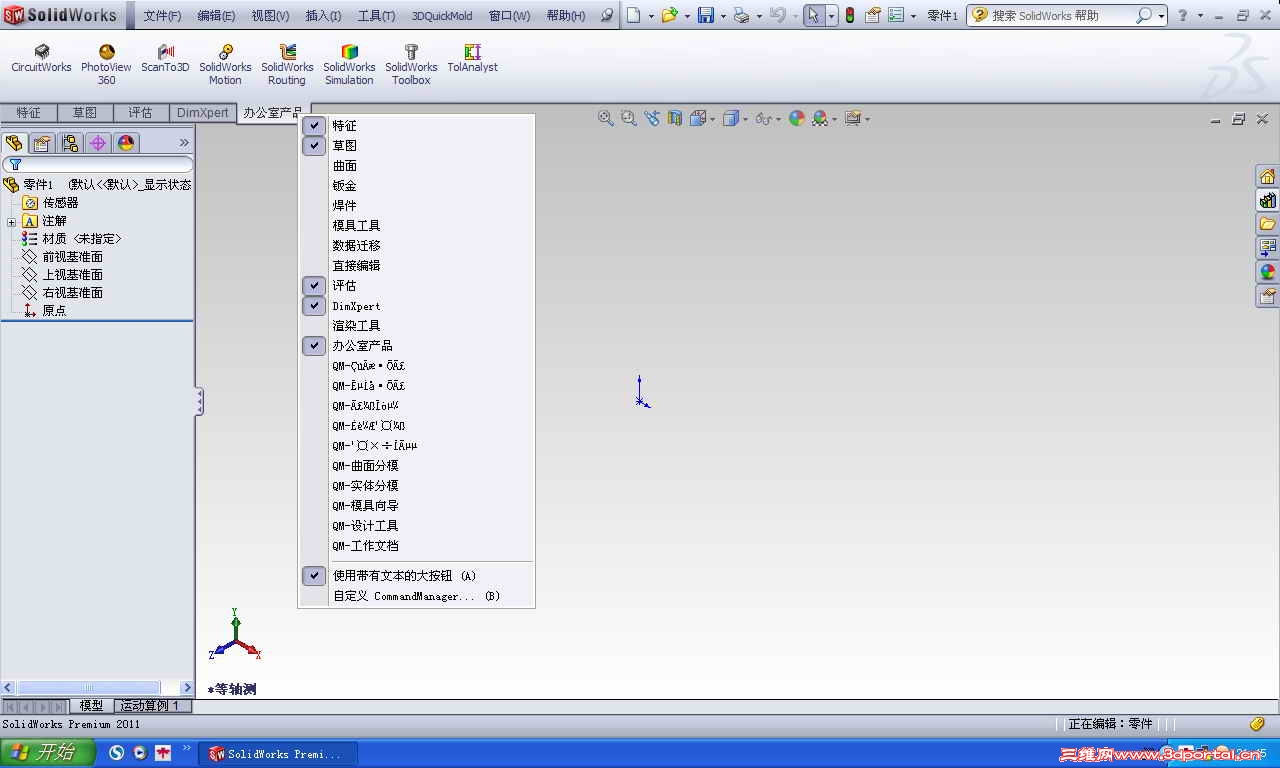Click the Windows 开始 start button

48,753
